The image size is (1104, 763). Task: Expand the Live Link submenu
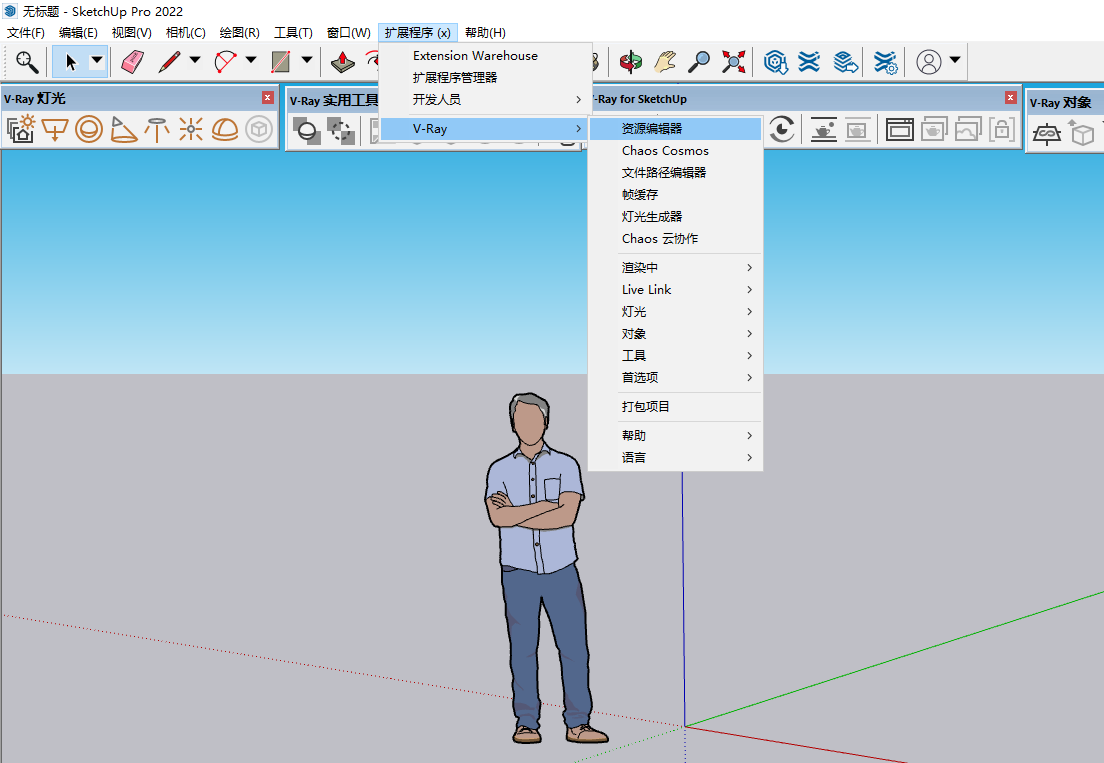675,289
